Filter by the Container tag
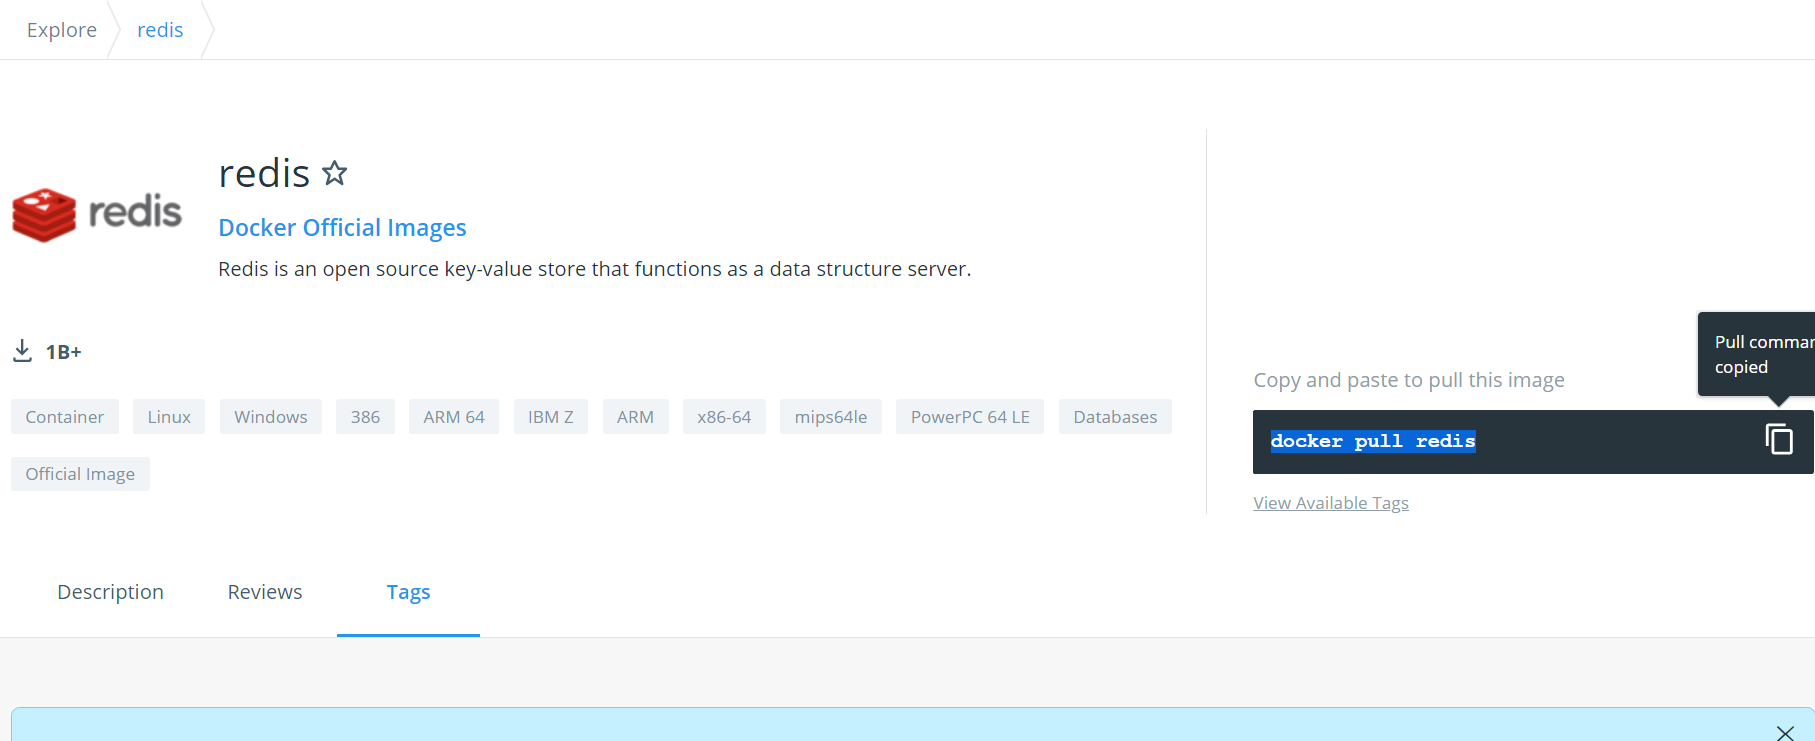 click(65, 417)
